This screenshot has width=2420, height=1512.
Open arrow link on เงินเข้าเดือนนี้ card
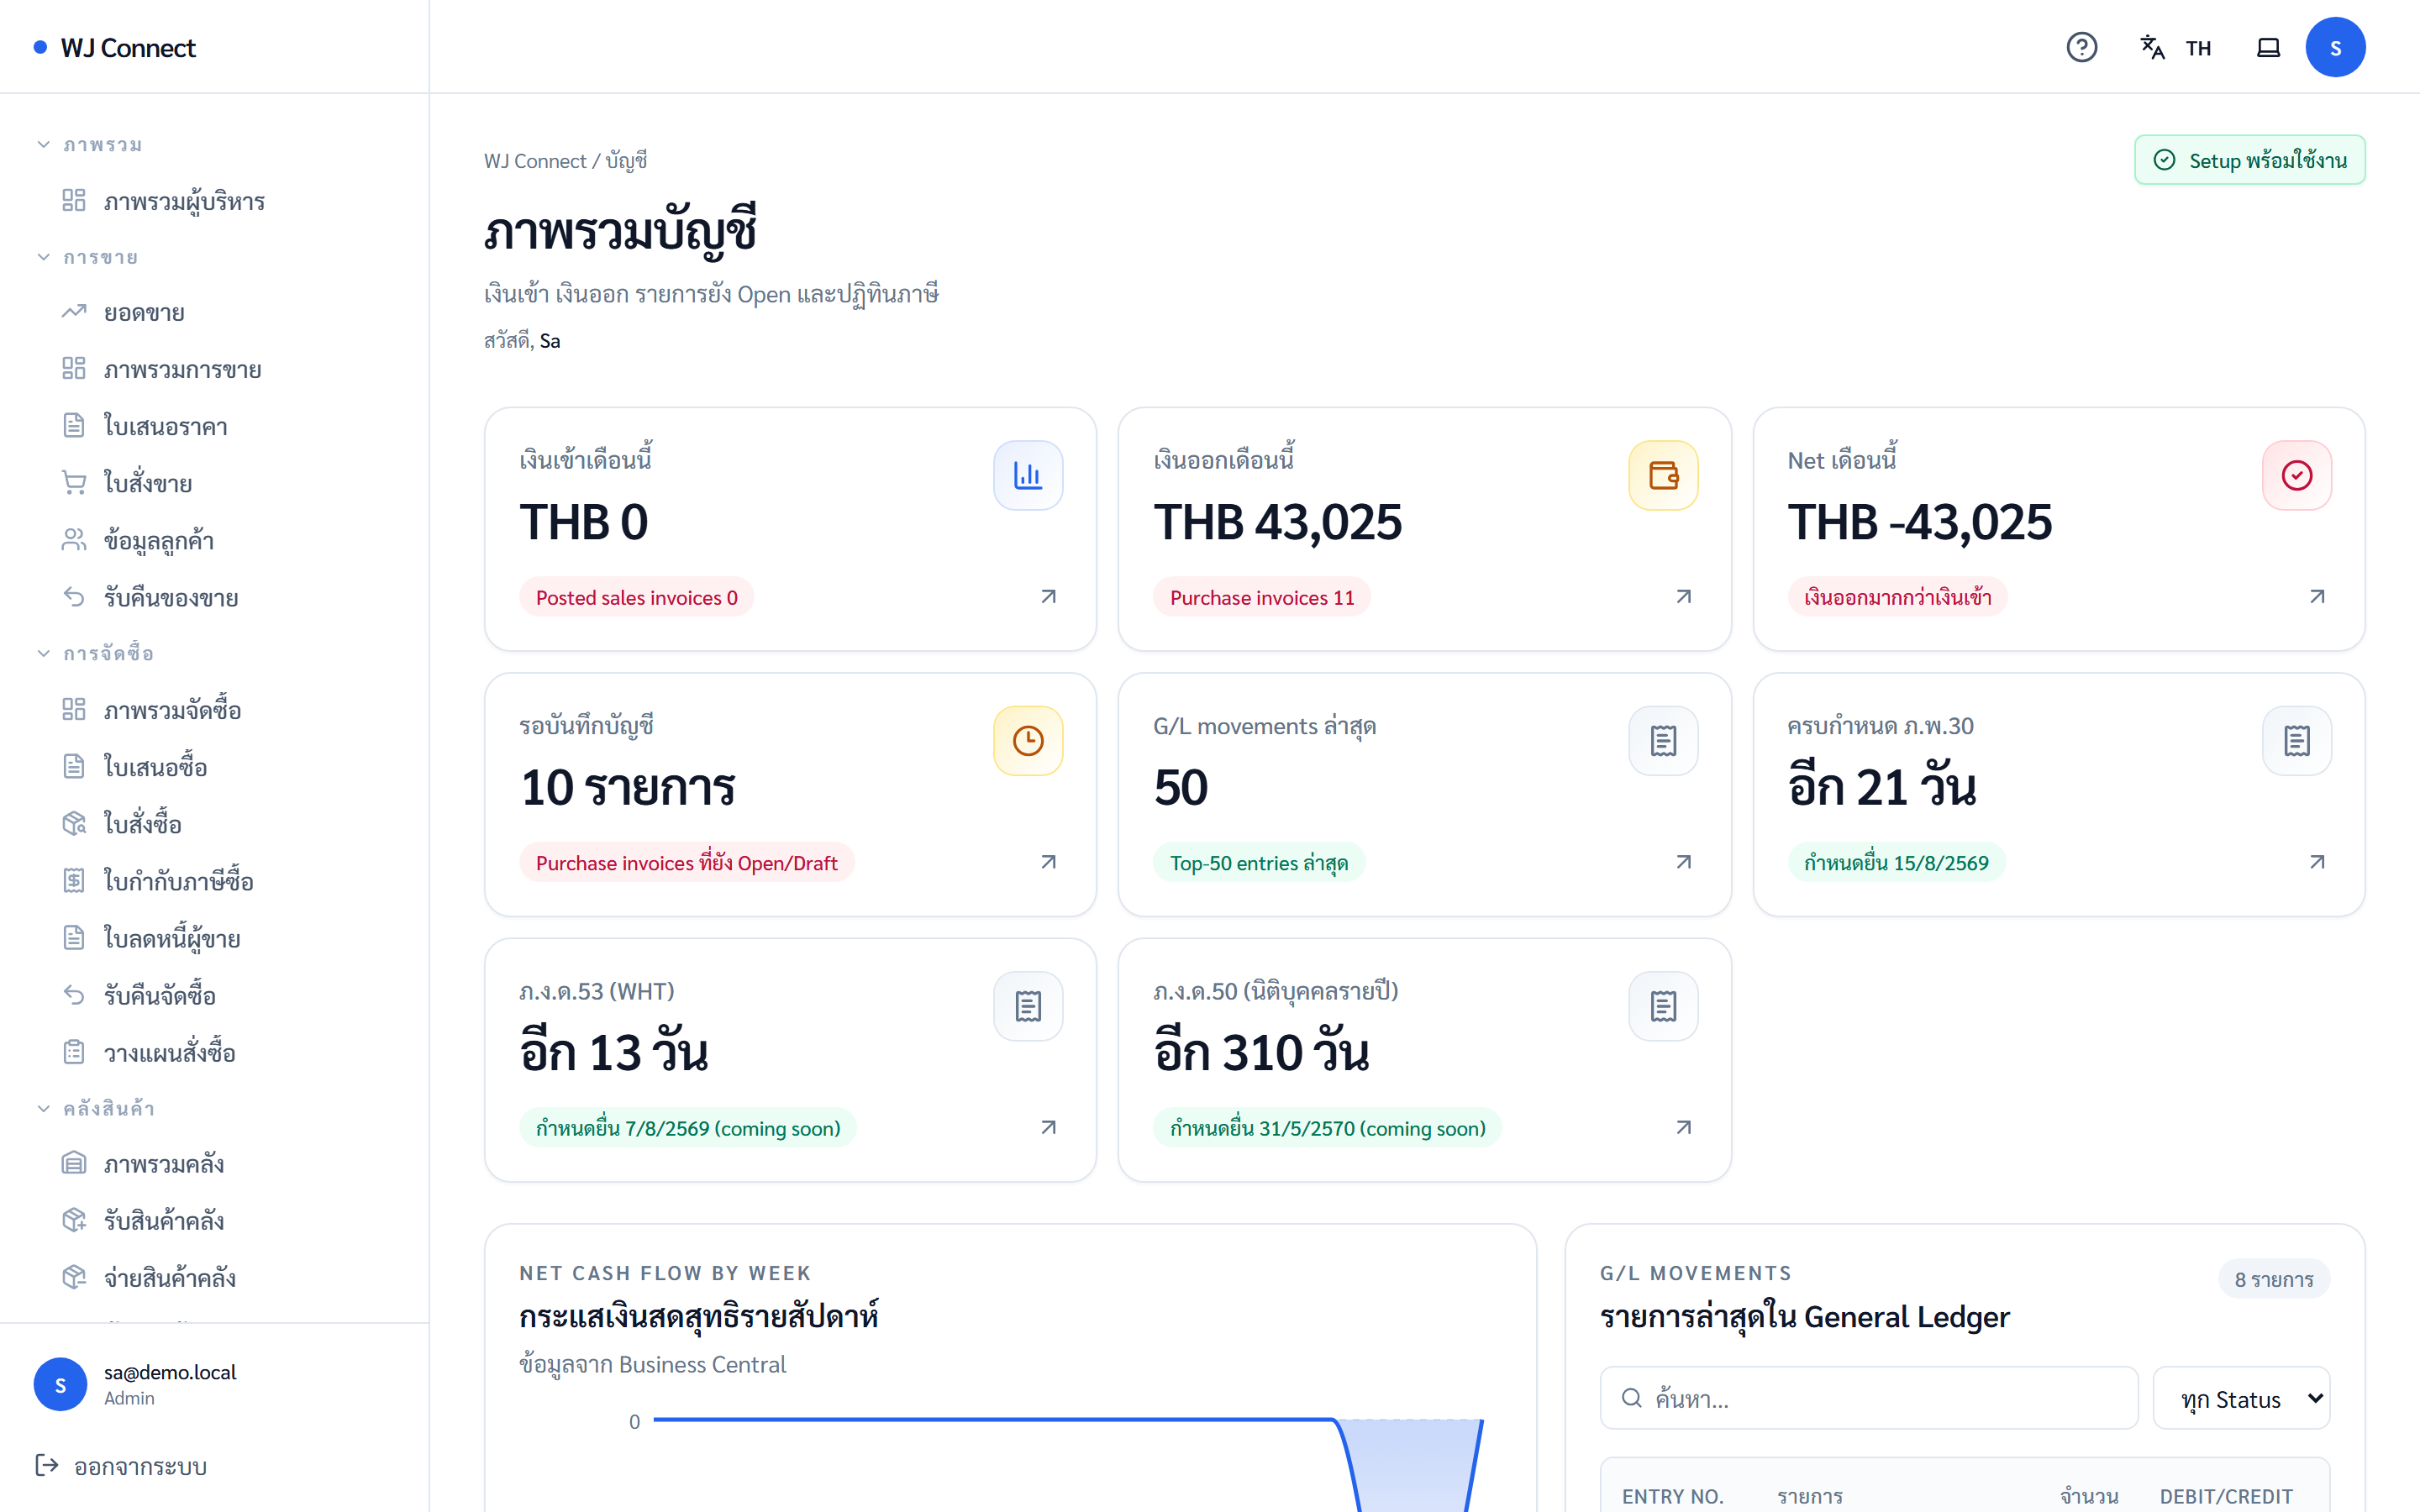[x=1048, y=597]
